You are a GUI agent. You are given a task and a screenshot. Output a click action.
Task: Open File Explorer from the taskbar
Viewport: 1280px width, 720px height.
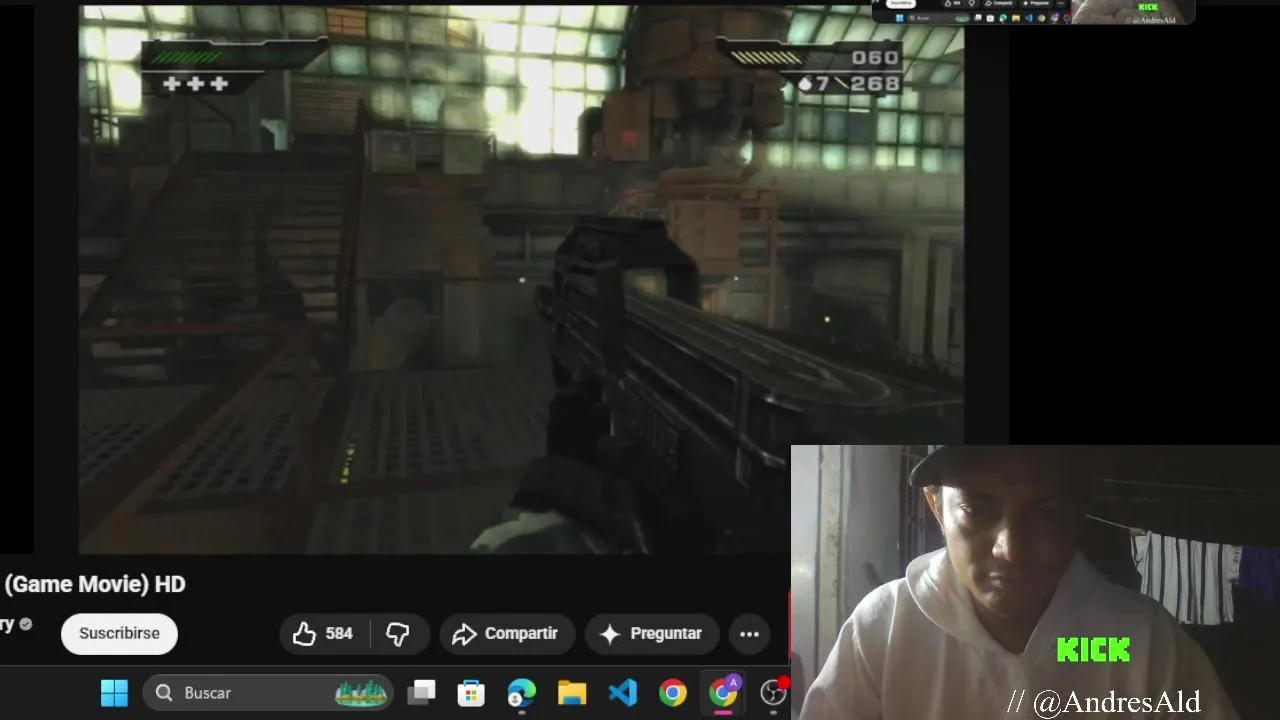(x=572, y=692)
